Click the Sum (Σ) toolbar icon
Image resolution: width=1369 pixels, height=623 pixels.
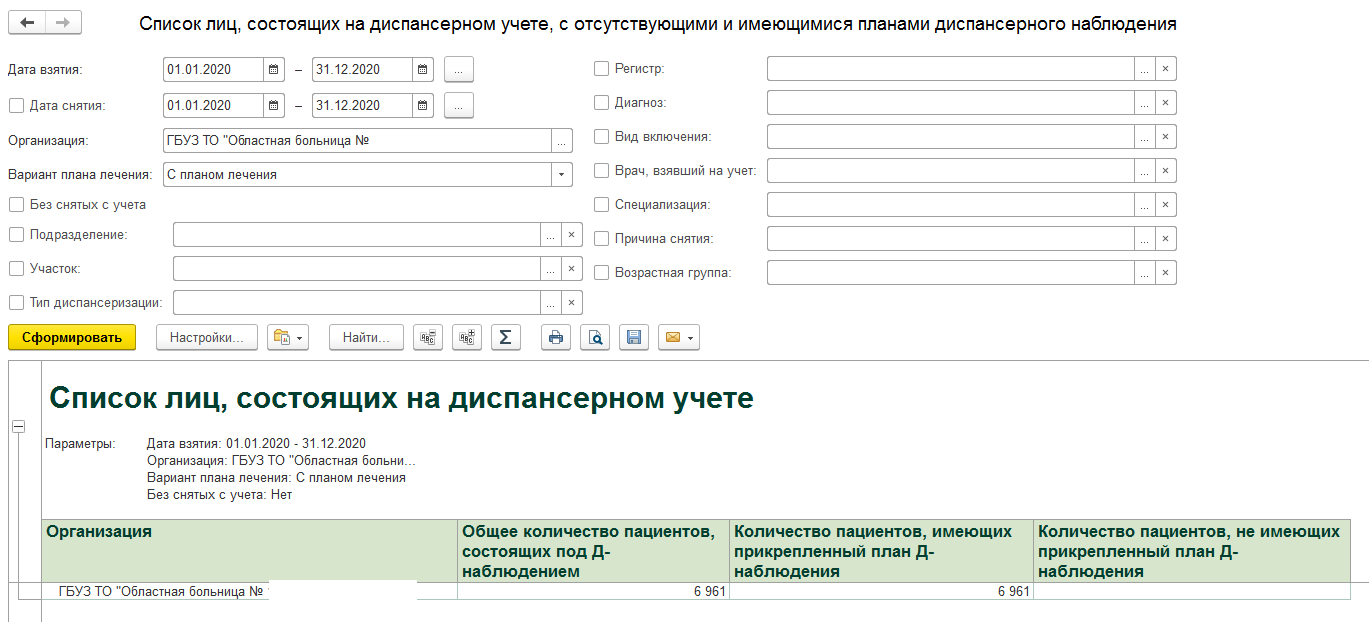[505, 338]
